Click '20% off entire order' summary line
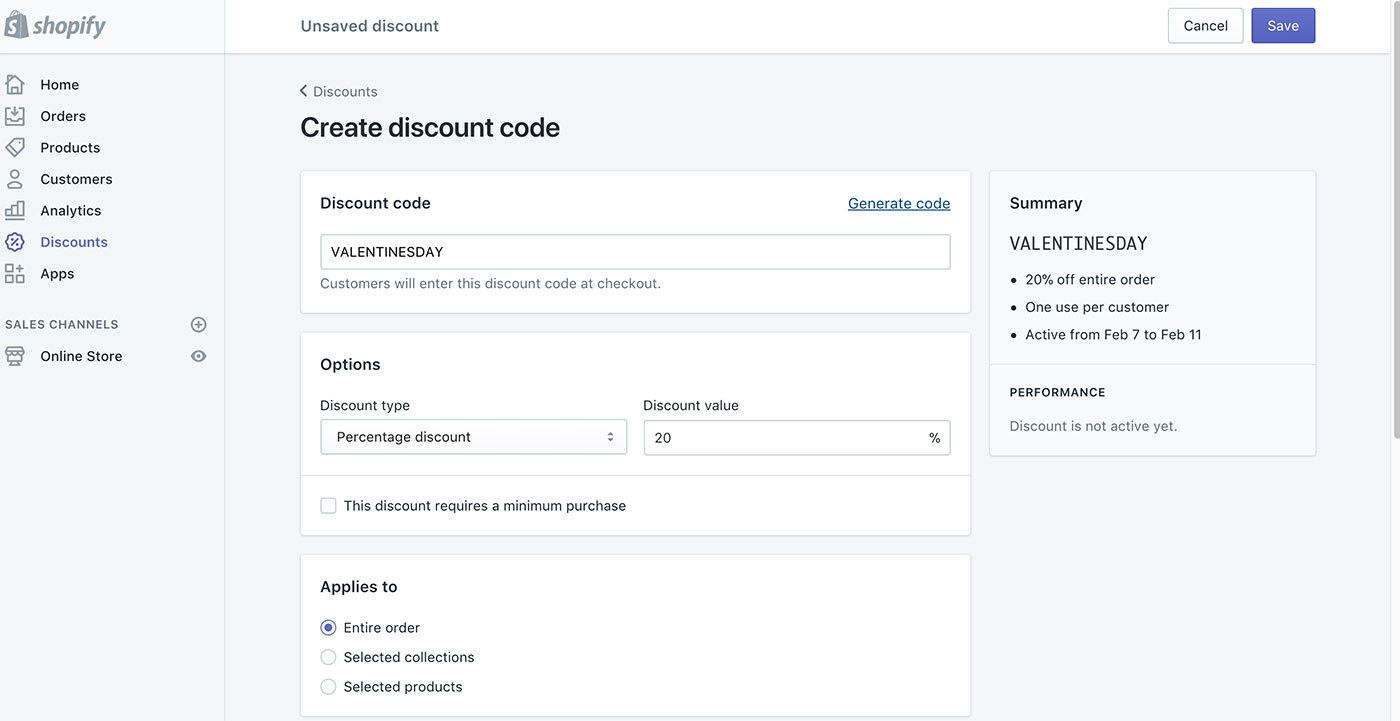This screenshot has height=721, width=1400. pyautogui.click(x=1090, y=280)
